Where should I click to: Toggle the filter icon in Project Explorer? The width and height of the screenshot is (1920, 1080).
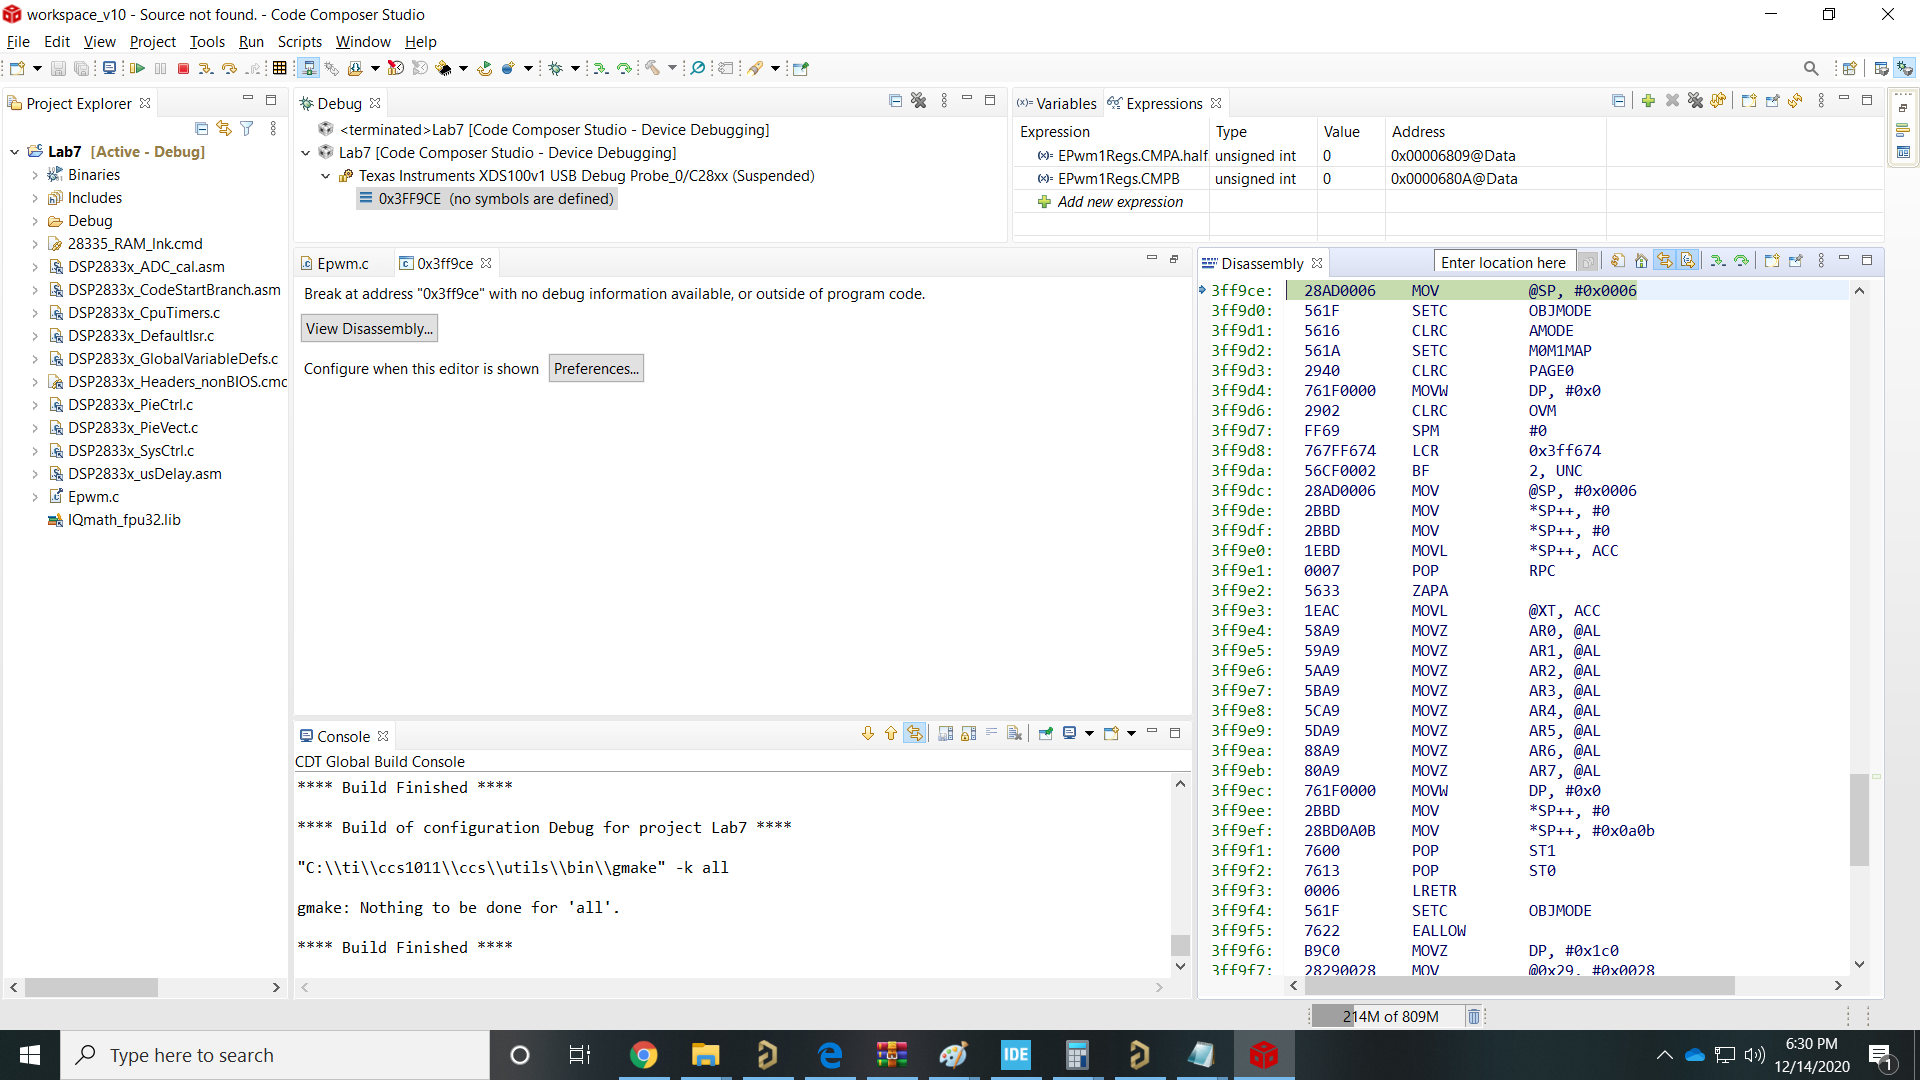pos(247,128)
